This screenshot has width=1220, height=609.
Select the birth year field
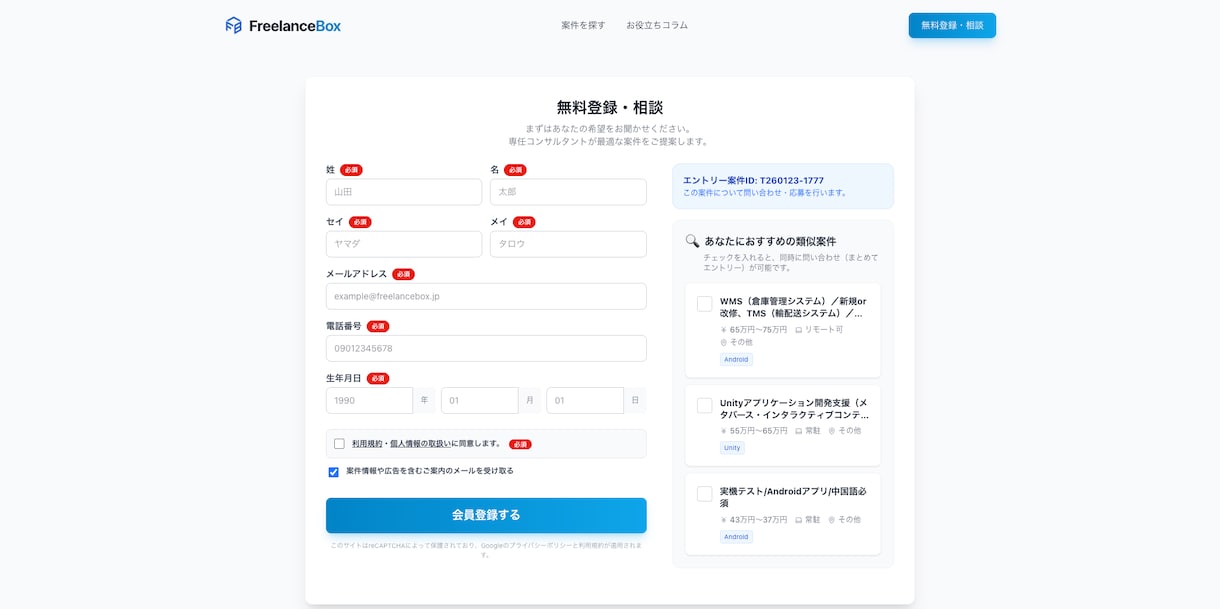(x=369, y=400)
